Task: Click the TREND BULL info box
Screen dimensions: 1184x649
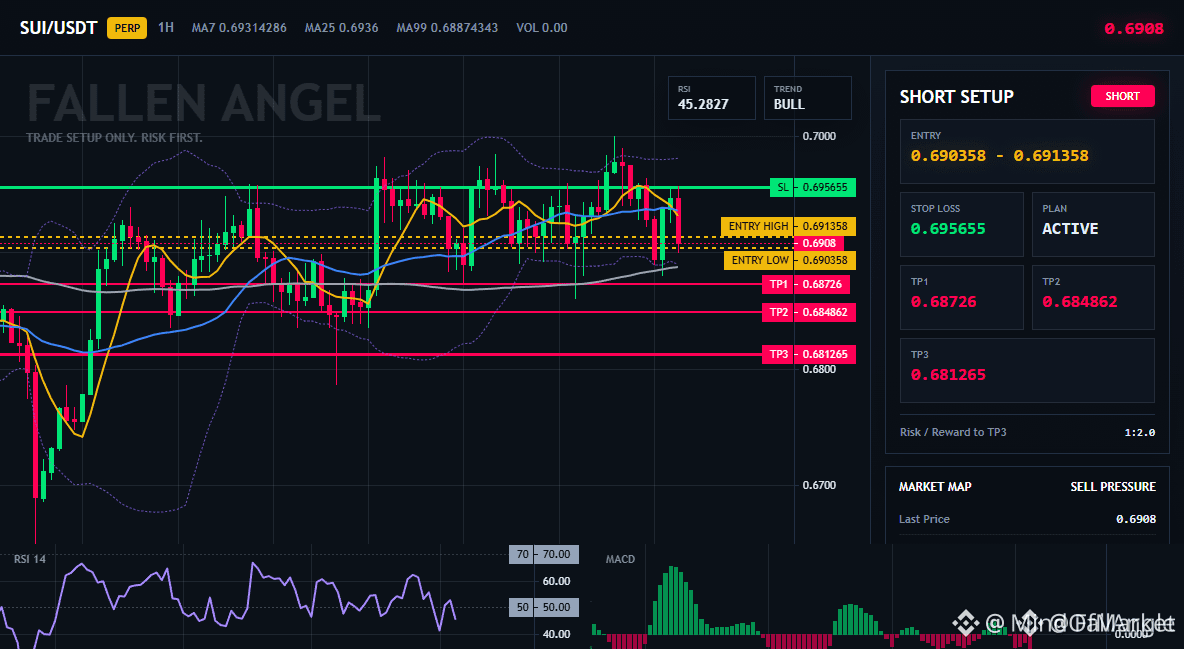Action: coord(807,97)
